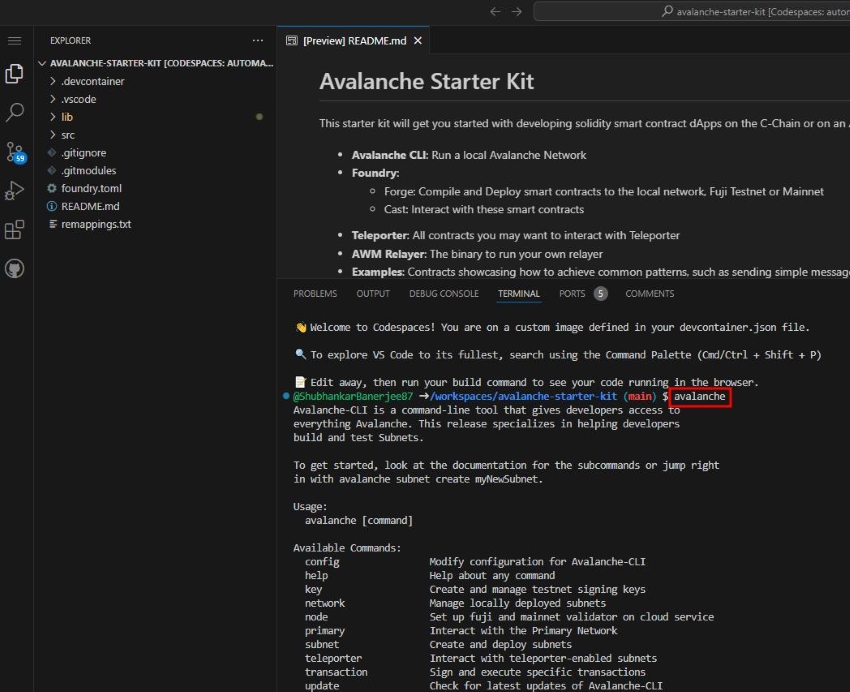Click the command center search field
Image resolution: width=850 pixels, height=692 pixels.
pyautogui.click(x=690, y=12)
